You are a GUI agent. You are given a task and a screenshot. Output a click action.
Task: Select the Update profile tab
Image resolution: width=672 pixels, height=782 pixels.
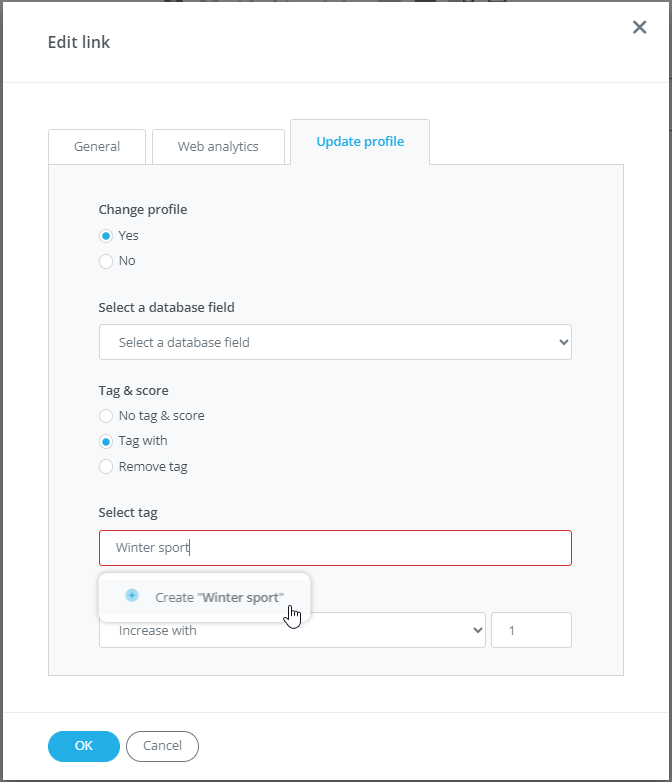tap(360, 142)
